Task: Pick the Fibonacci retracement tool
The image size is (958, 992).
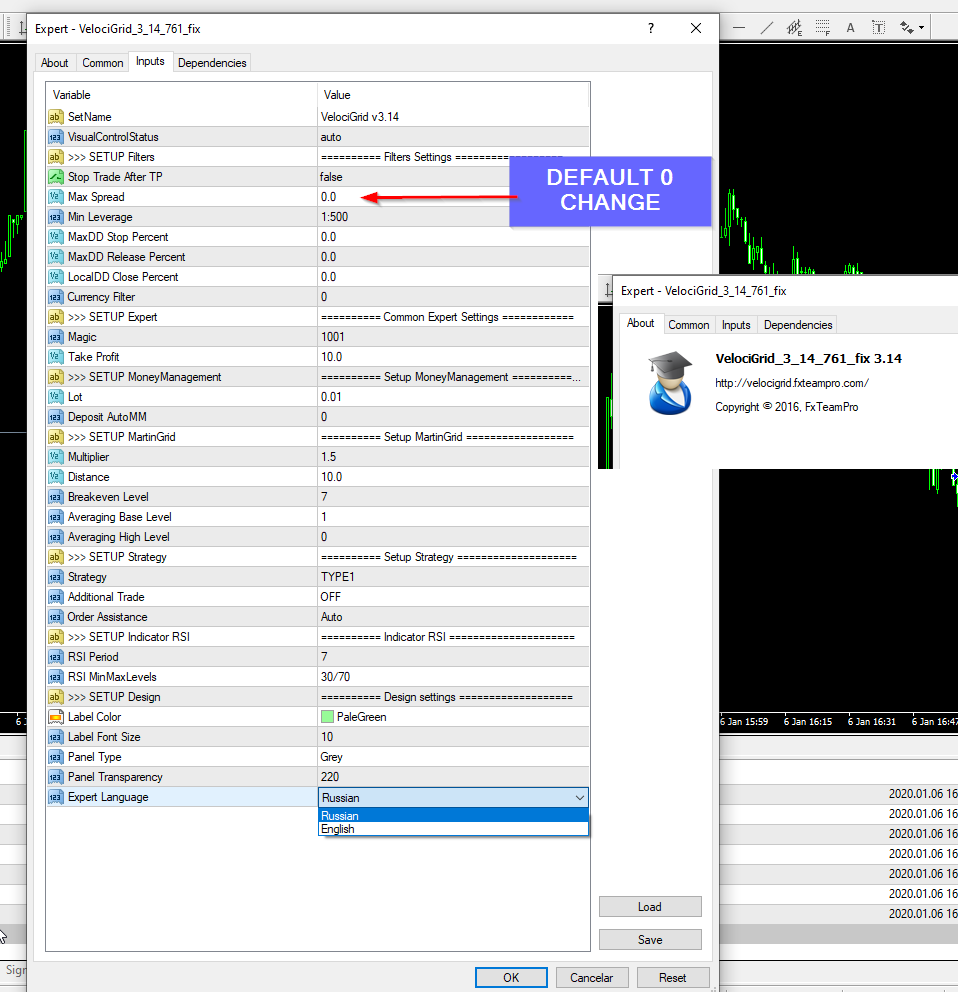Action: point(824,27)
